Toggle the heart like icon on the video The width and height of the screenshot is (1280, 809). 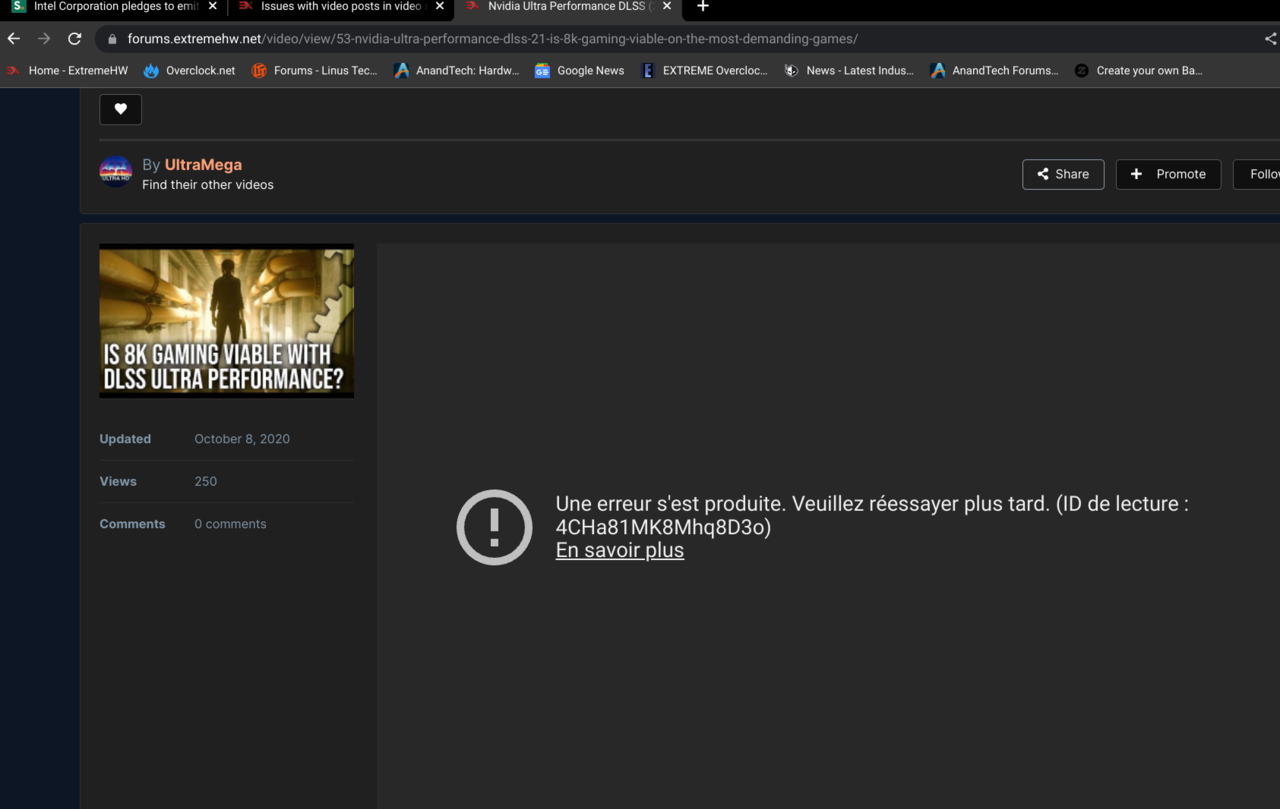(x=120, y=108)
